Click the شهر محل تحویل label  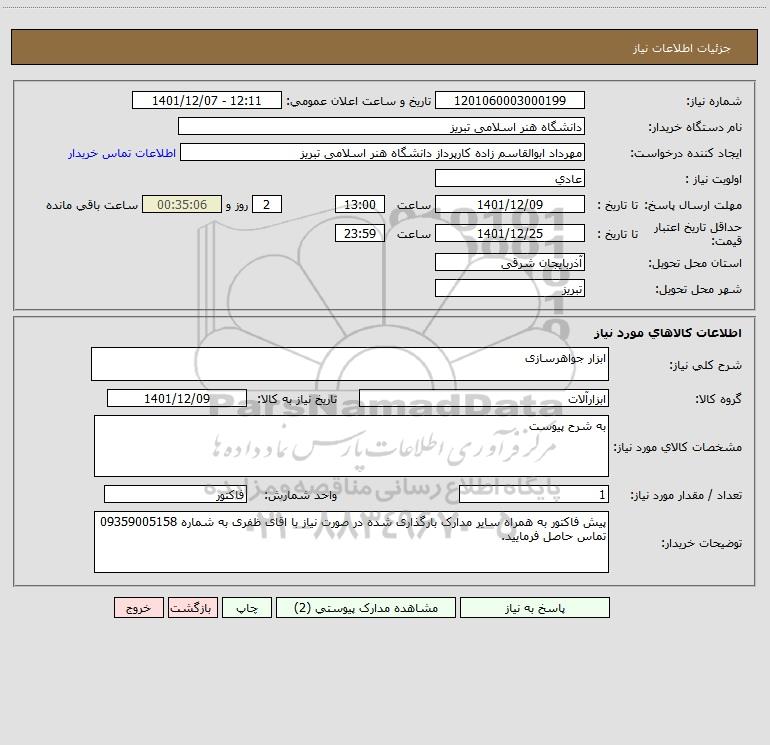pos(698,290)
